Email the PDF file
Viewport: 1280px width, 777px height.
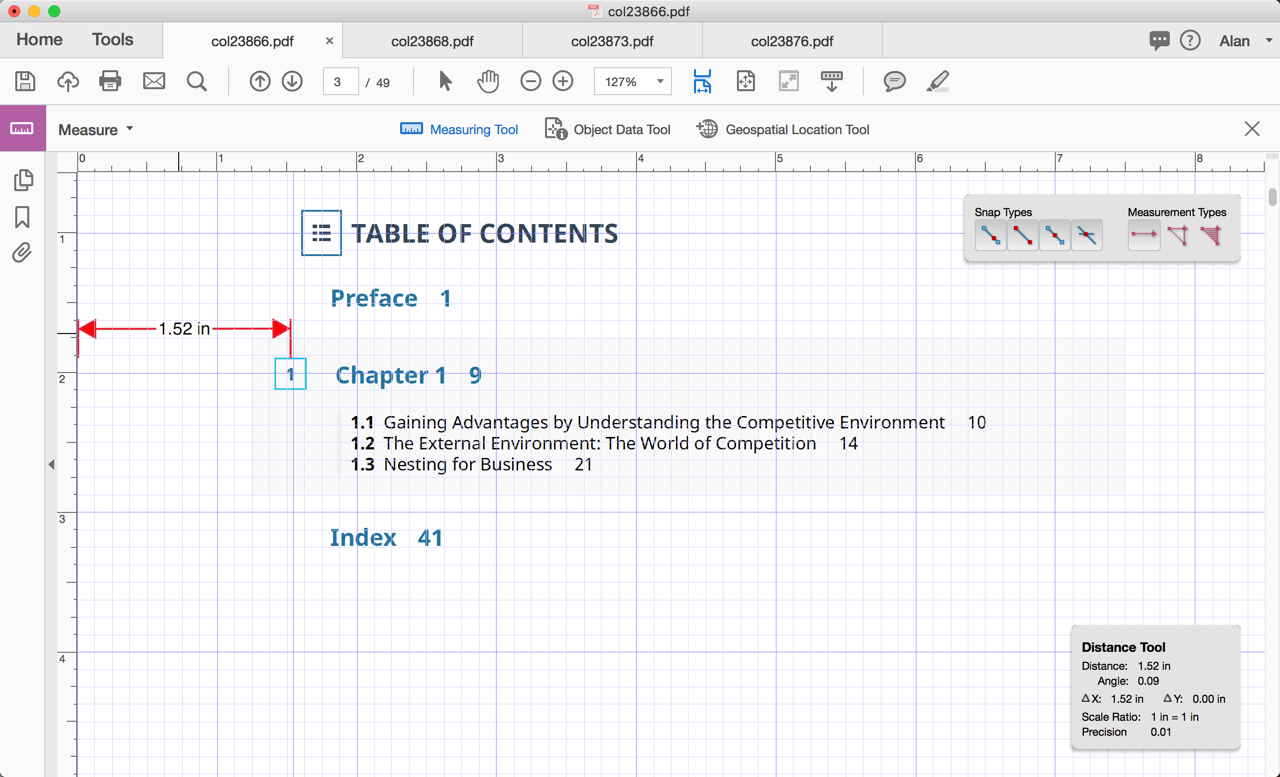pyautogui.click(x=153, y=81)
